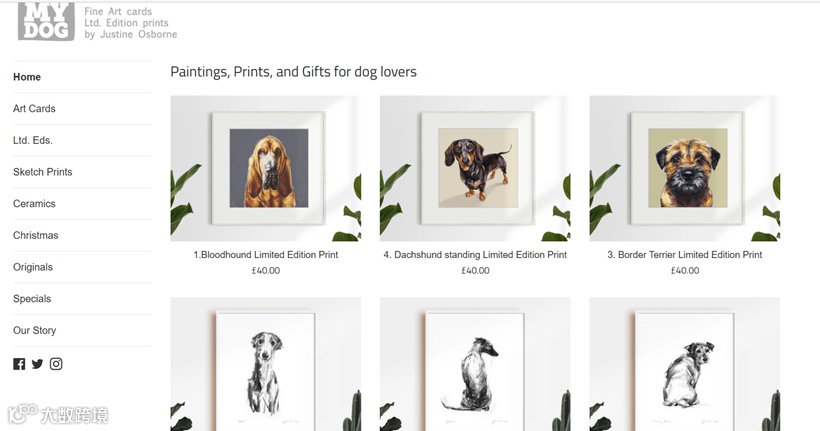Open the Bloodhound print thumbnail
The width and height of the screenshot is (820, 431).
tap(266, 168)
